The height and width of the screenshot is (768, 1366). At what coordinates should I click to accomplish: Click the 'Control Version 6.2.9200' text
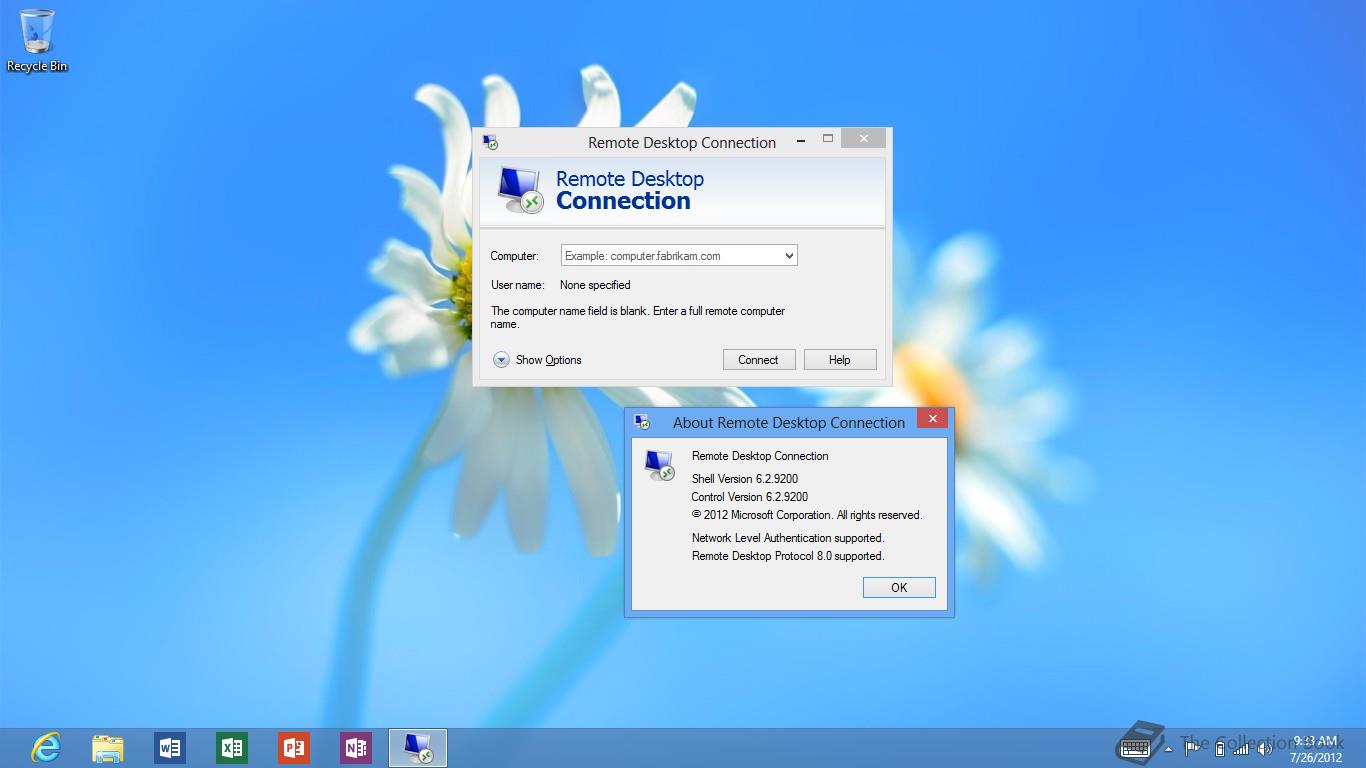[750, 497]
